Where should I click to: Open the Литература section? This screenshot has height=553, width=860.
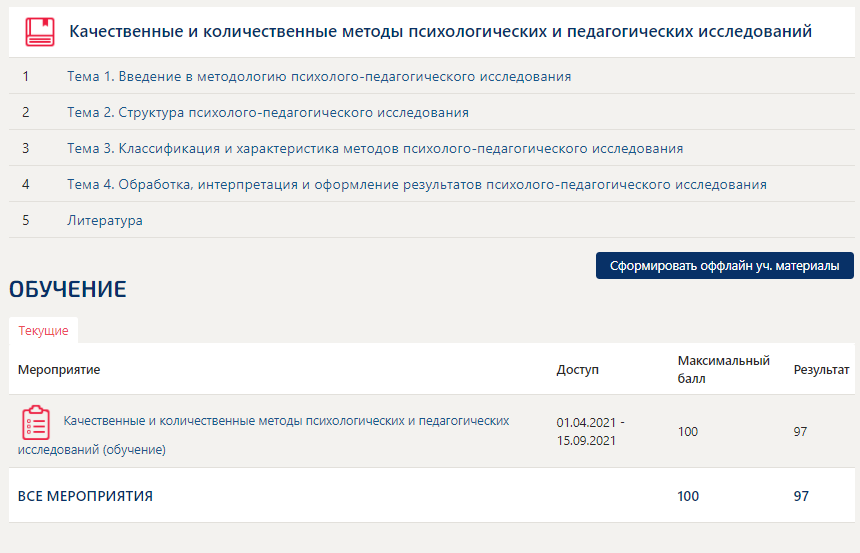(105, 220)
